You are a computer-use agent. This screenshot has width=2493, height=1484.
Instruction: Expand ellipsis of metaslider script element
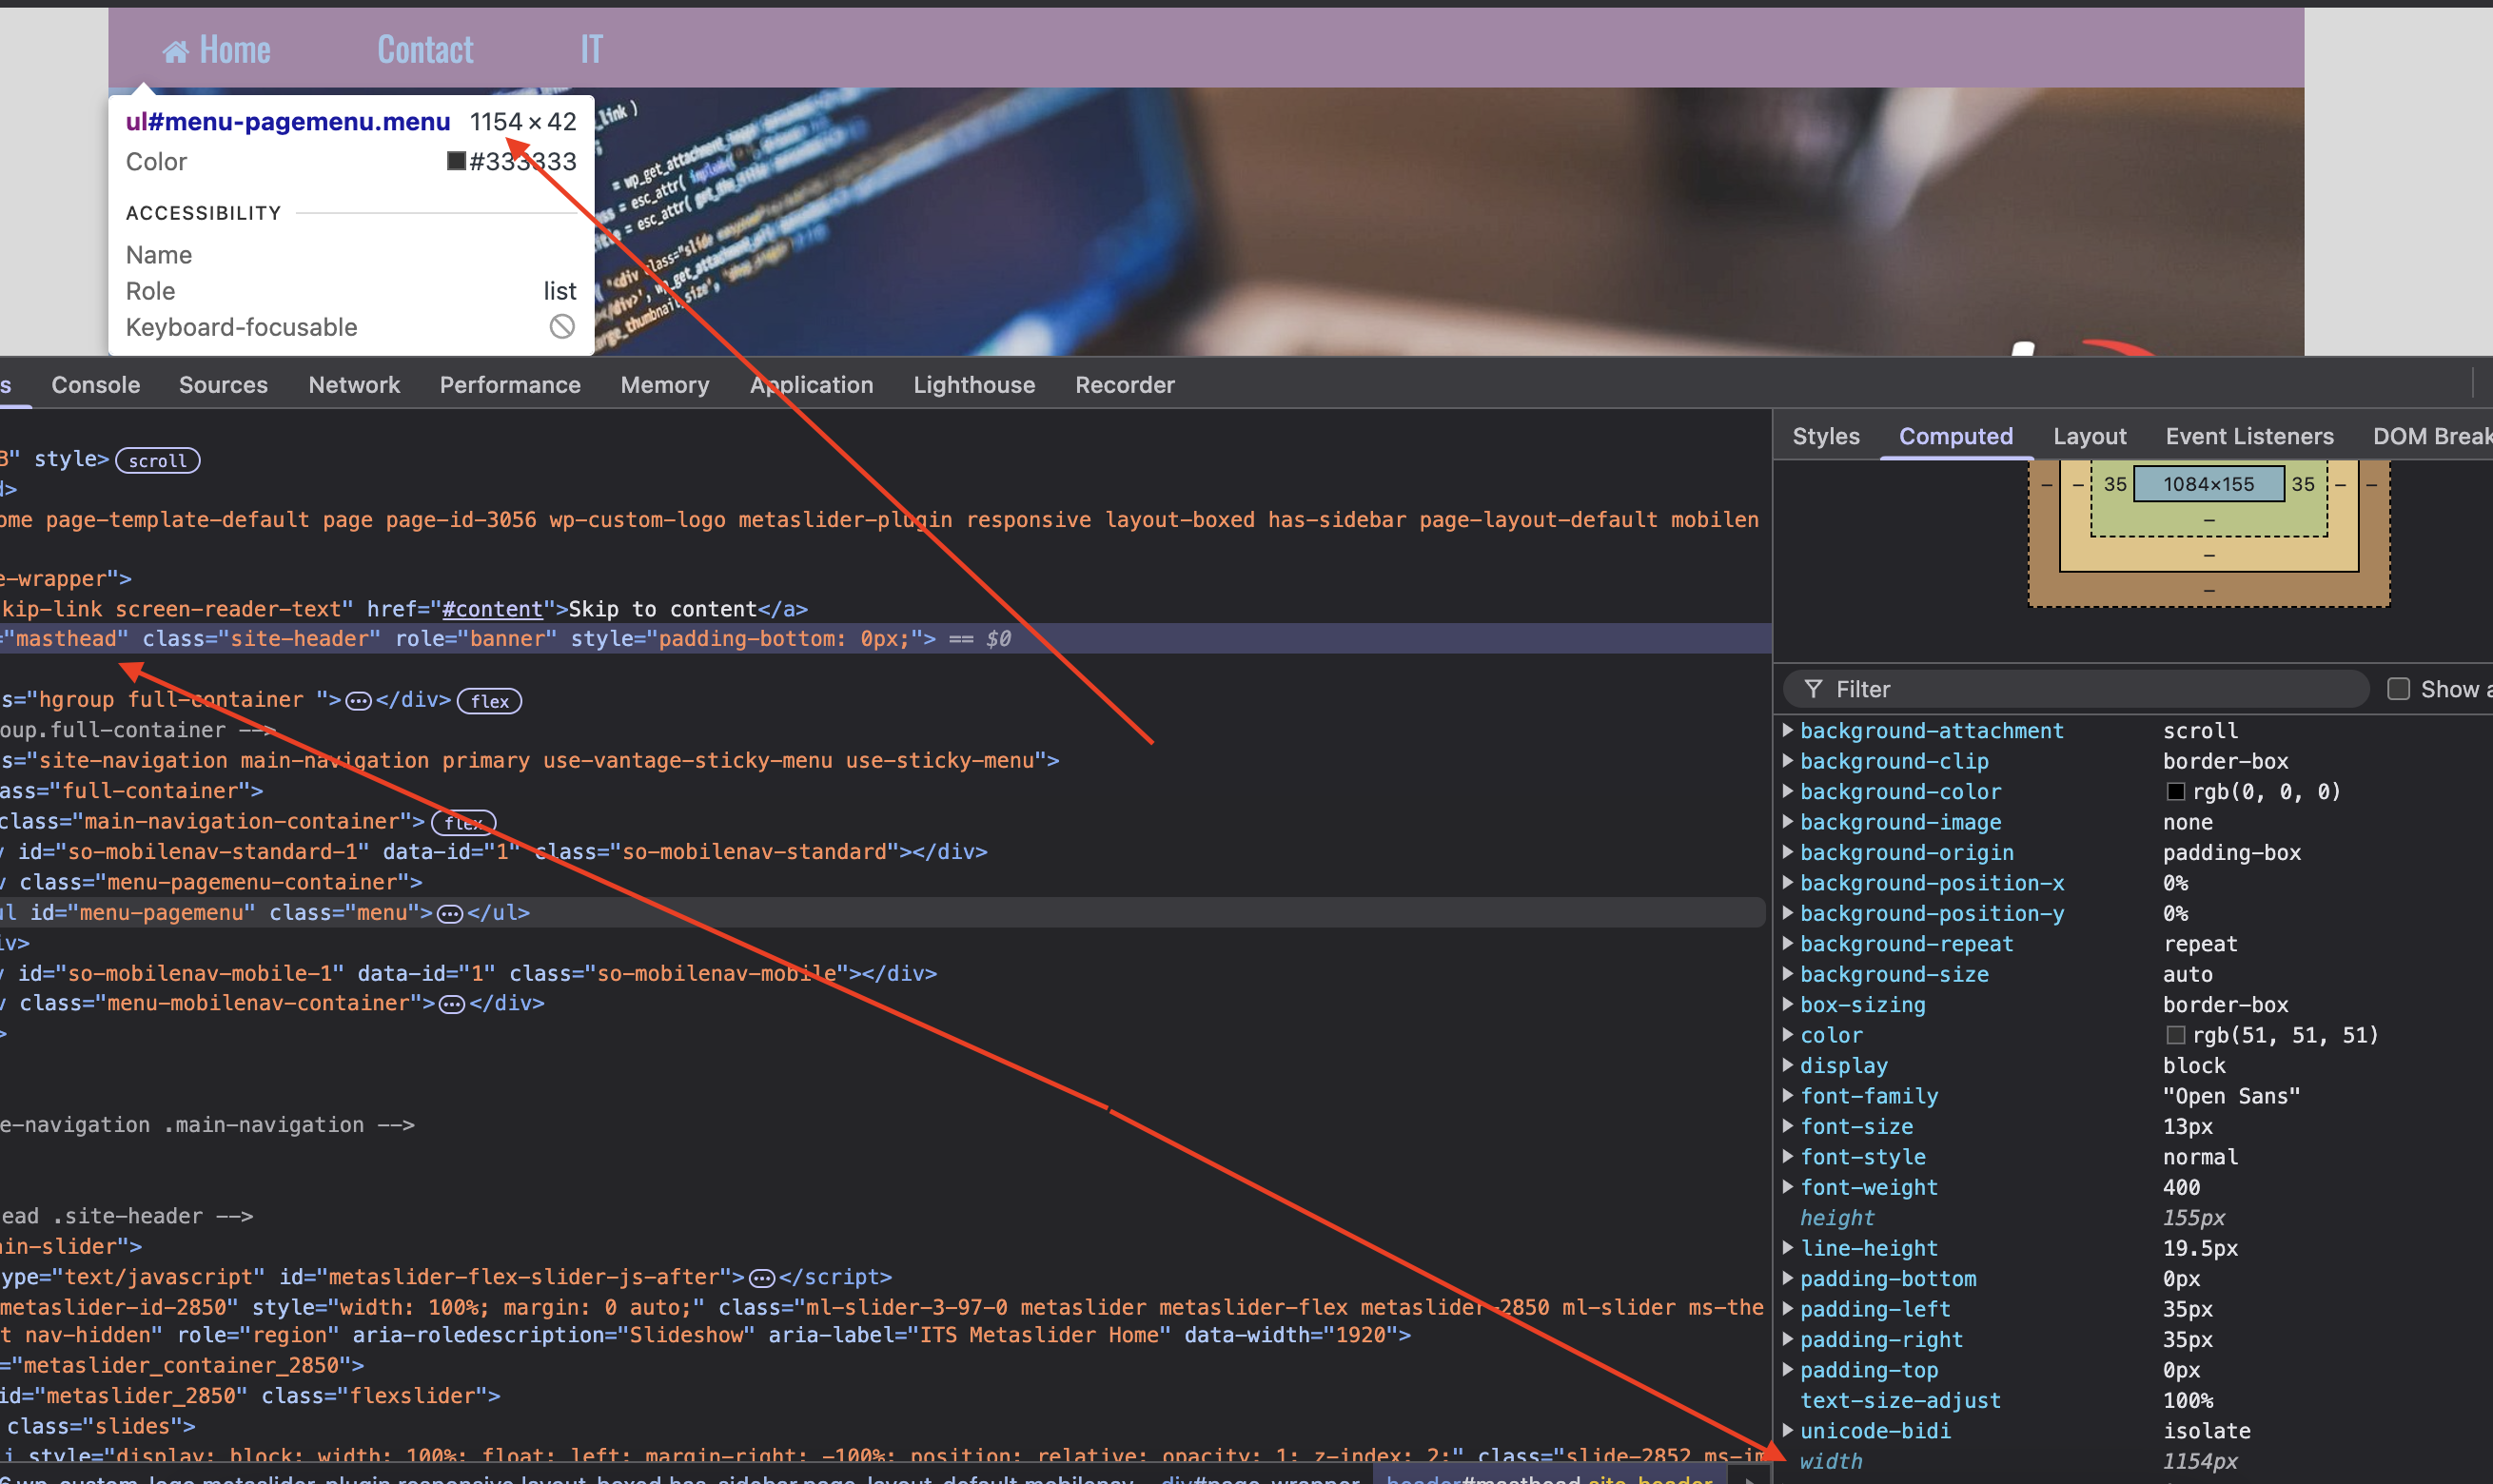click(762, 1278)
